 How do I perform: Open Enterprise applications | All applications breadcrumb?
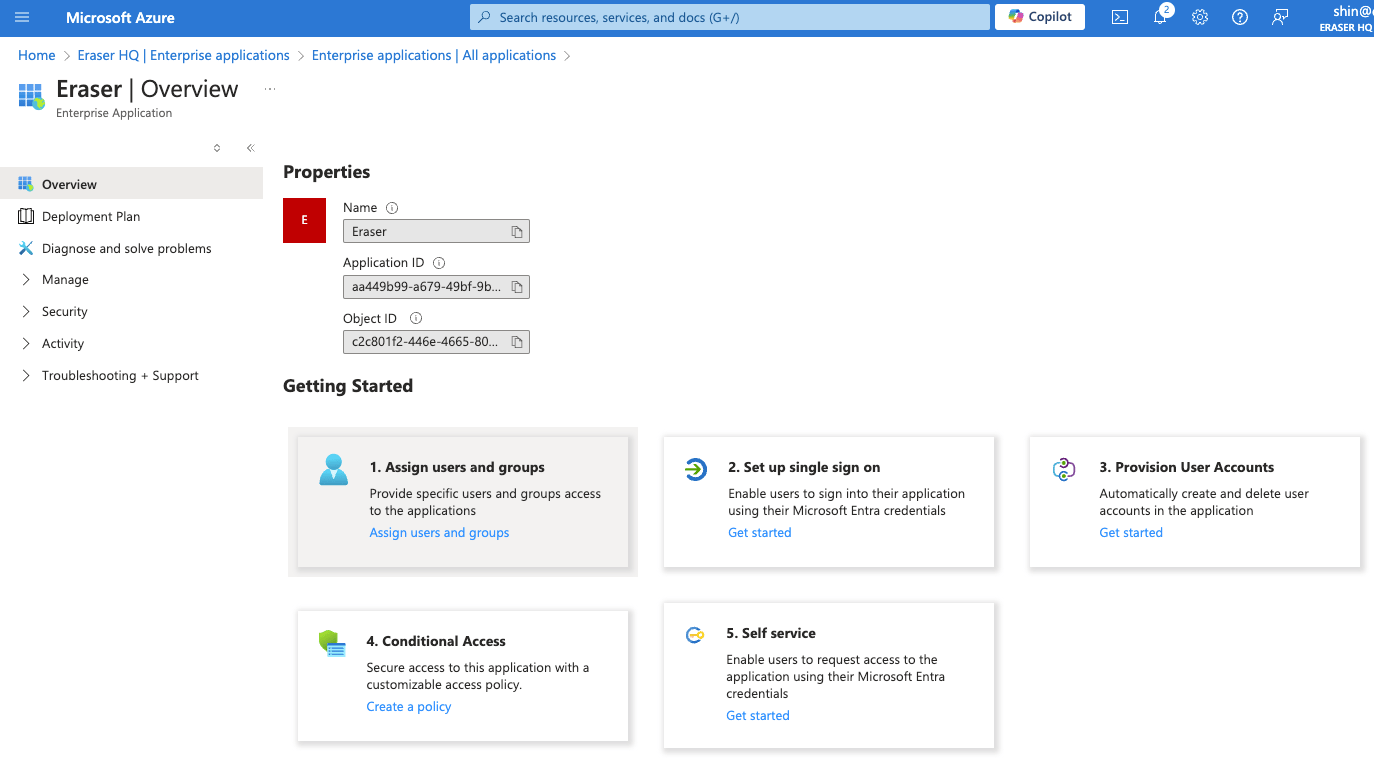pos(434,56)
